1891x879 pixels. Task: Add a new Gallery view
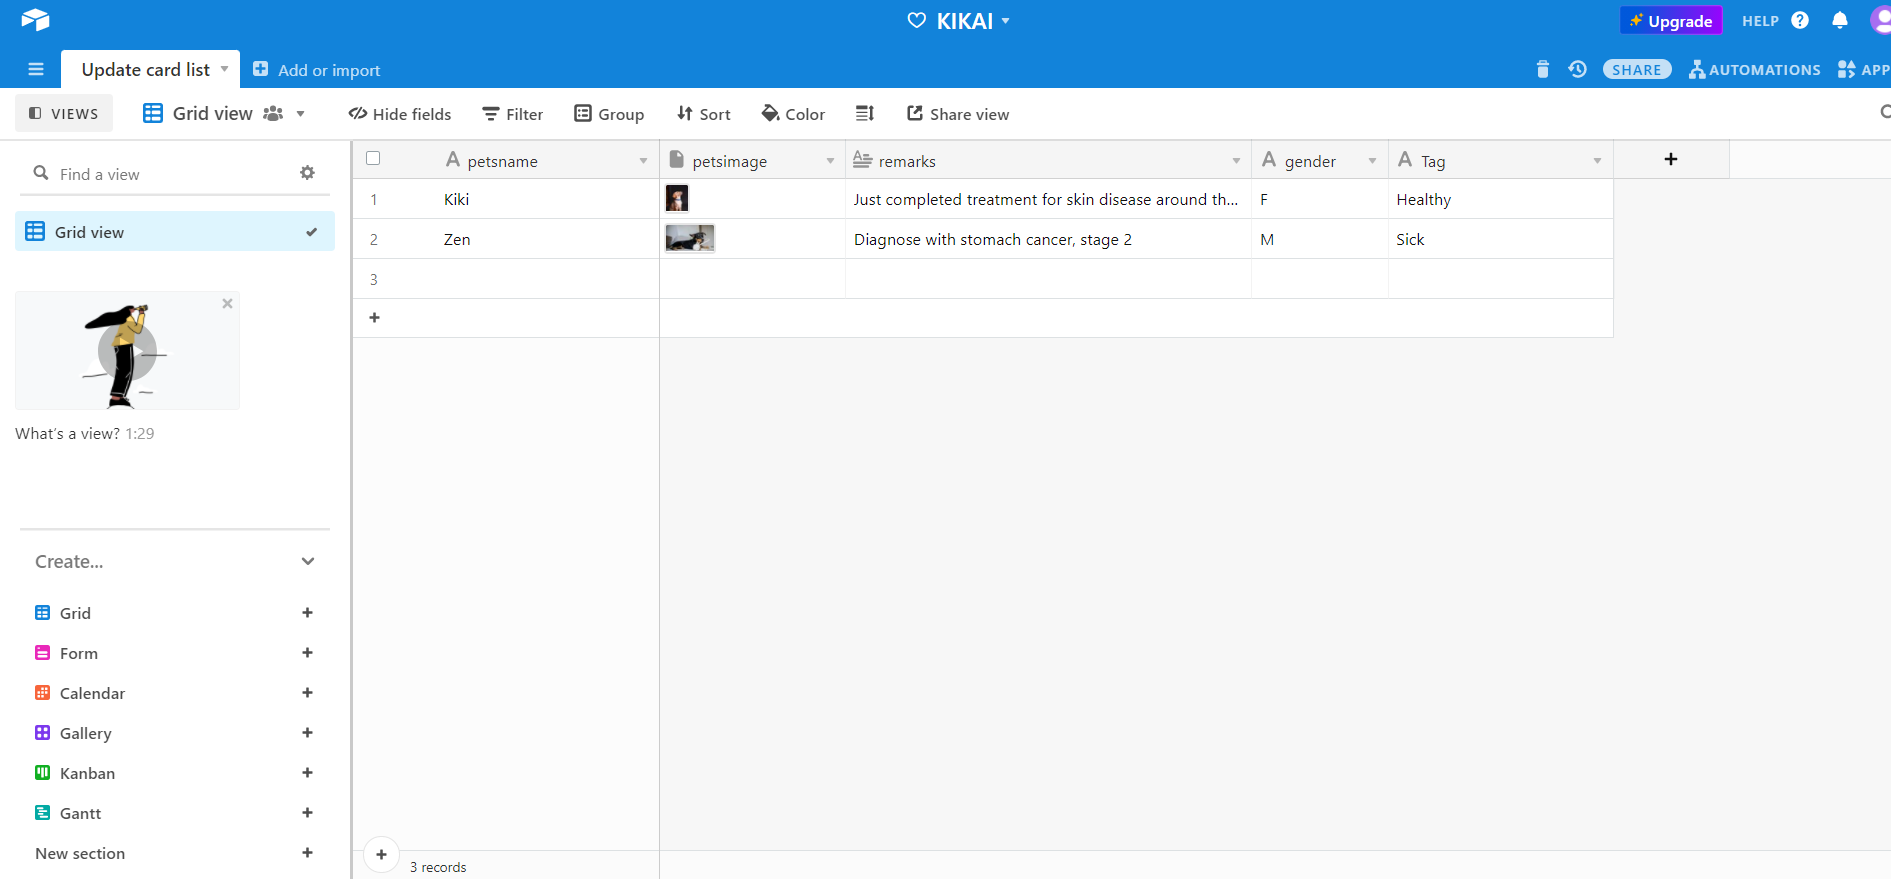click(307, 733)
